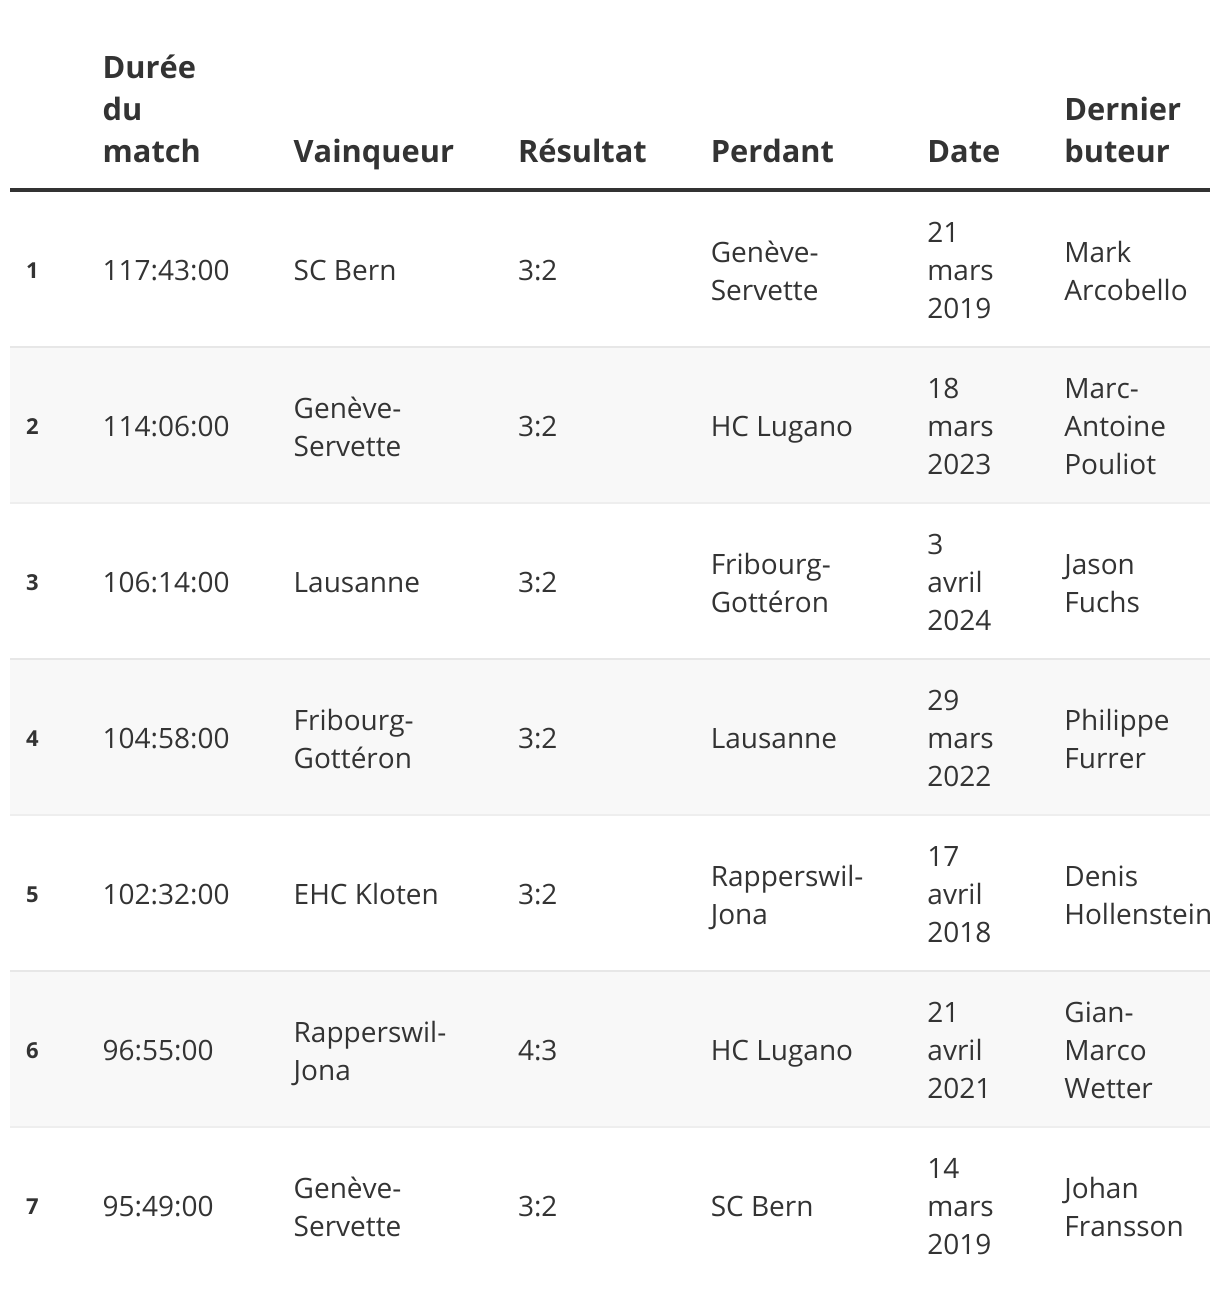The height and width of the screenshot is (1292, 1220).
Task: Select Mark Arcobello scorer cell
Action: pyautogui.click(x=1125, y=271)
